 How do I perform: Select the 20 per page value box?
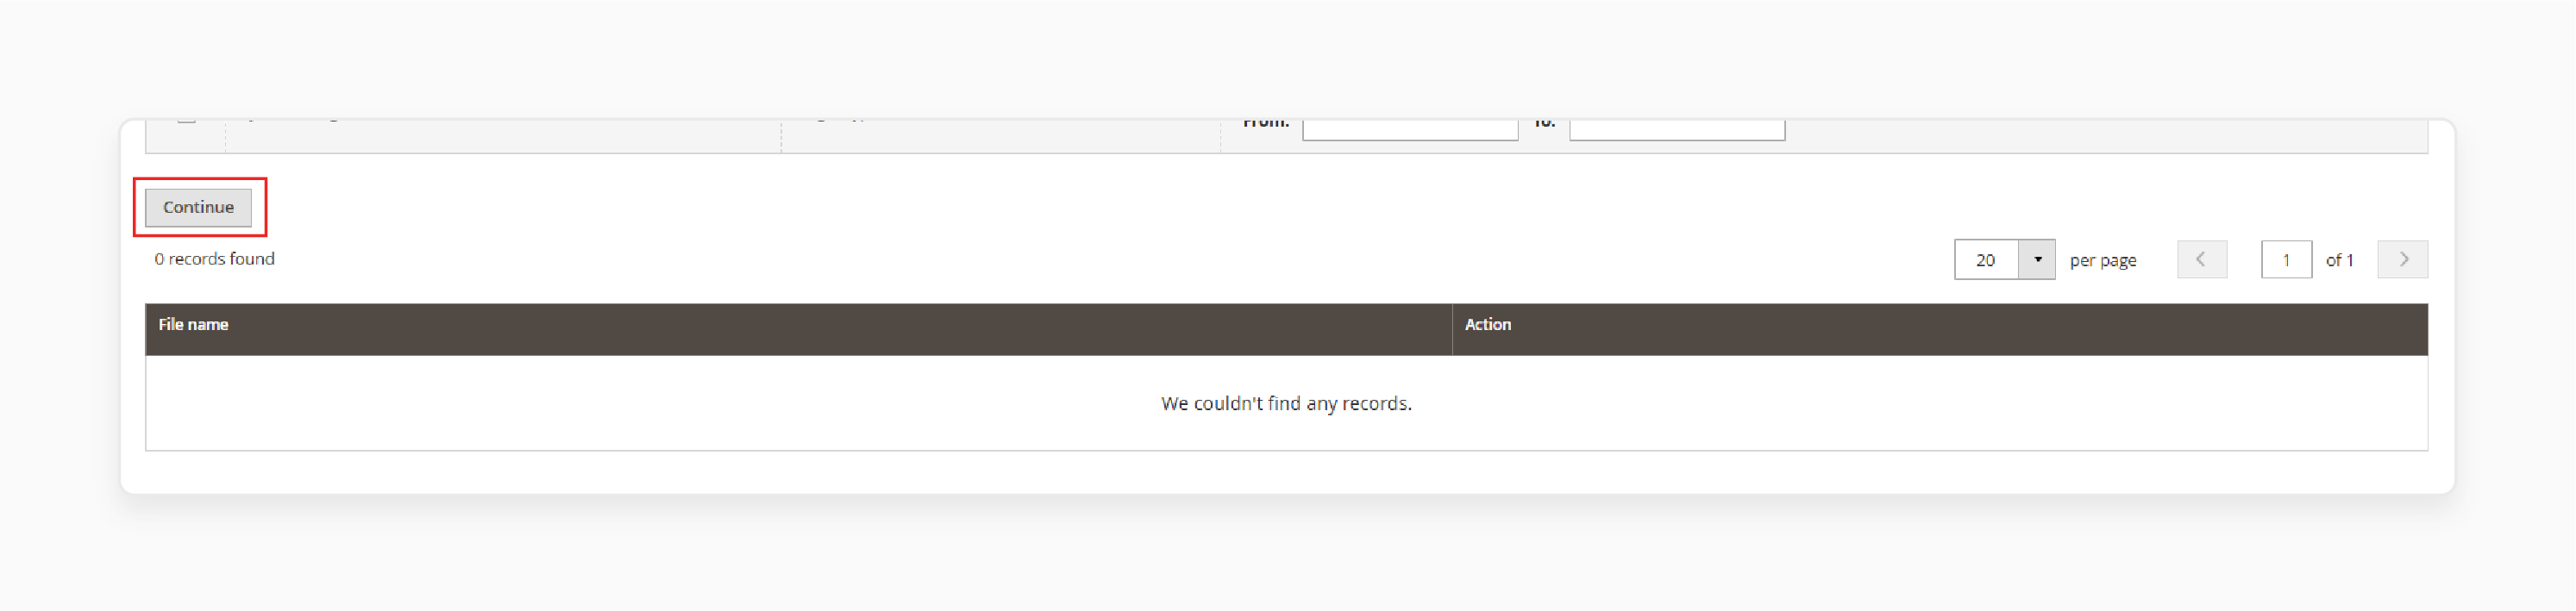point(1986,260)
